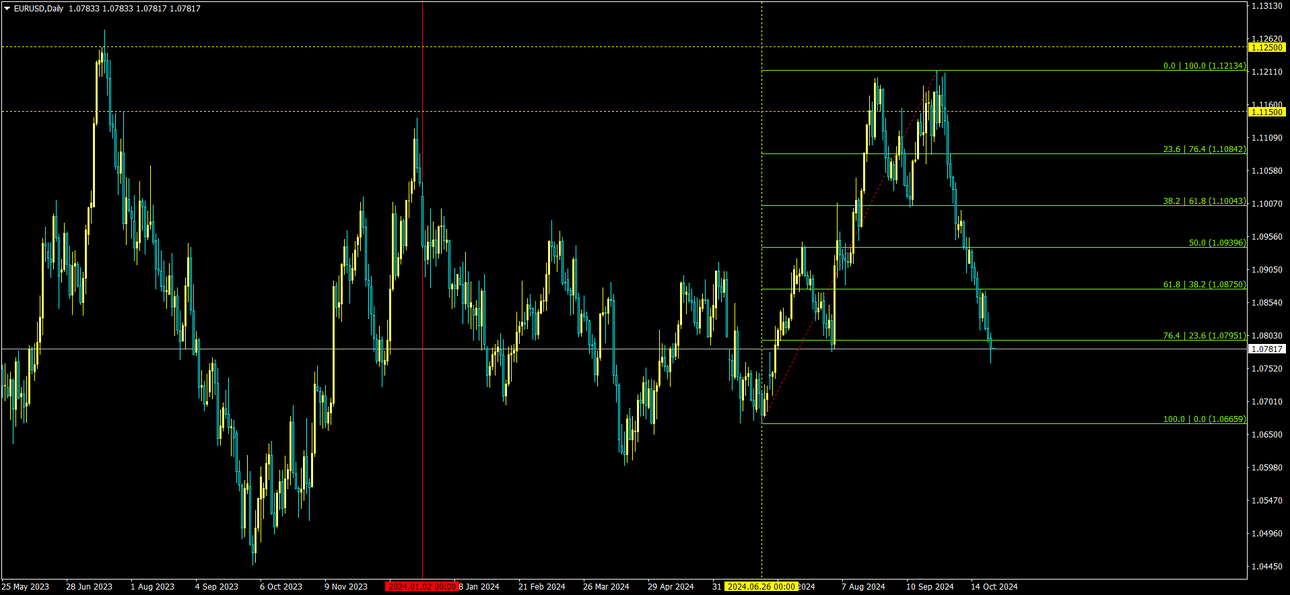The width and height of the screenshot is (1290, 595).
Task: Open the chart menu triangle beside EURUSD,Daily
Action: 7,8
